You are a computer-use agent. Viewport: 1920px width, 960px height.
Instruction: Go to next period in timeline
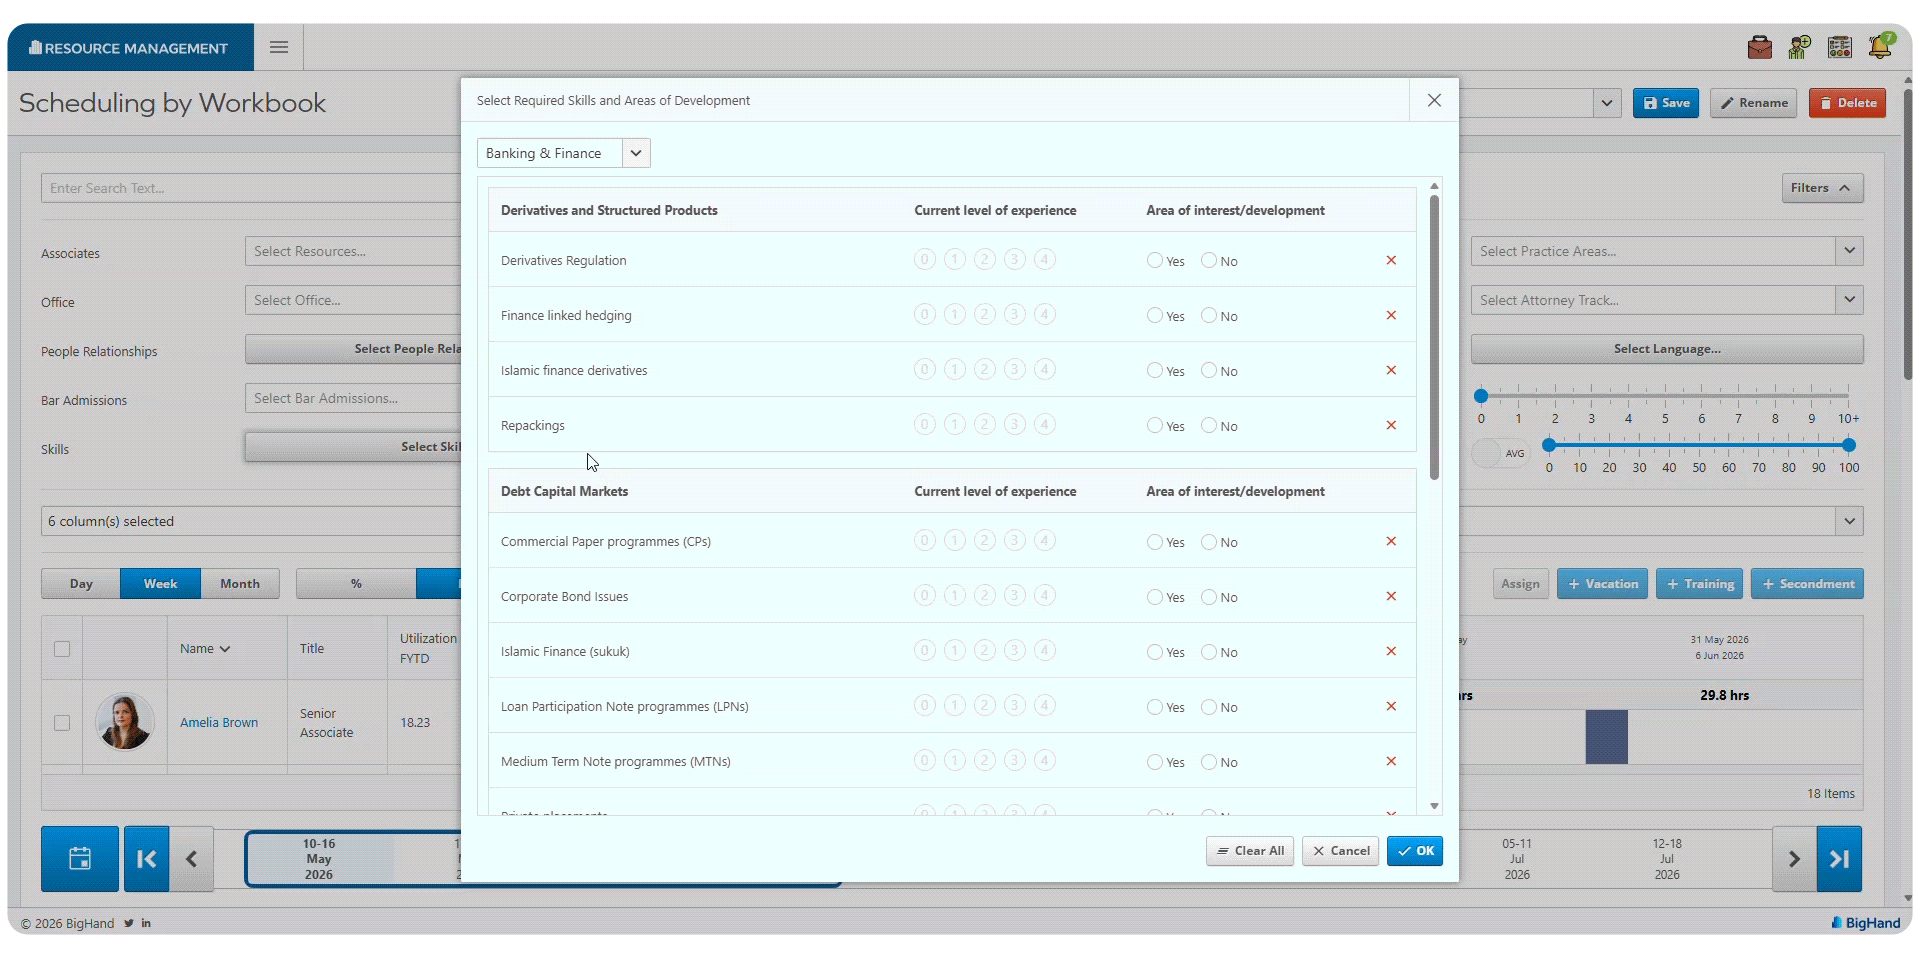point(1794,858)
